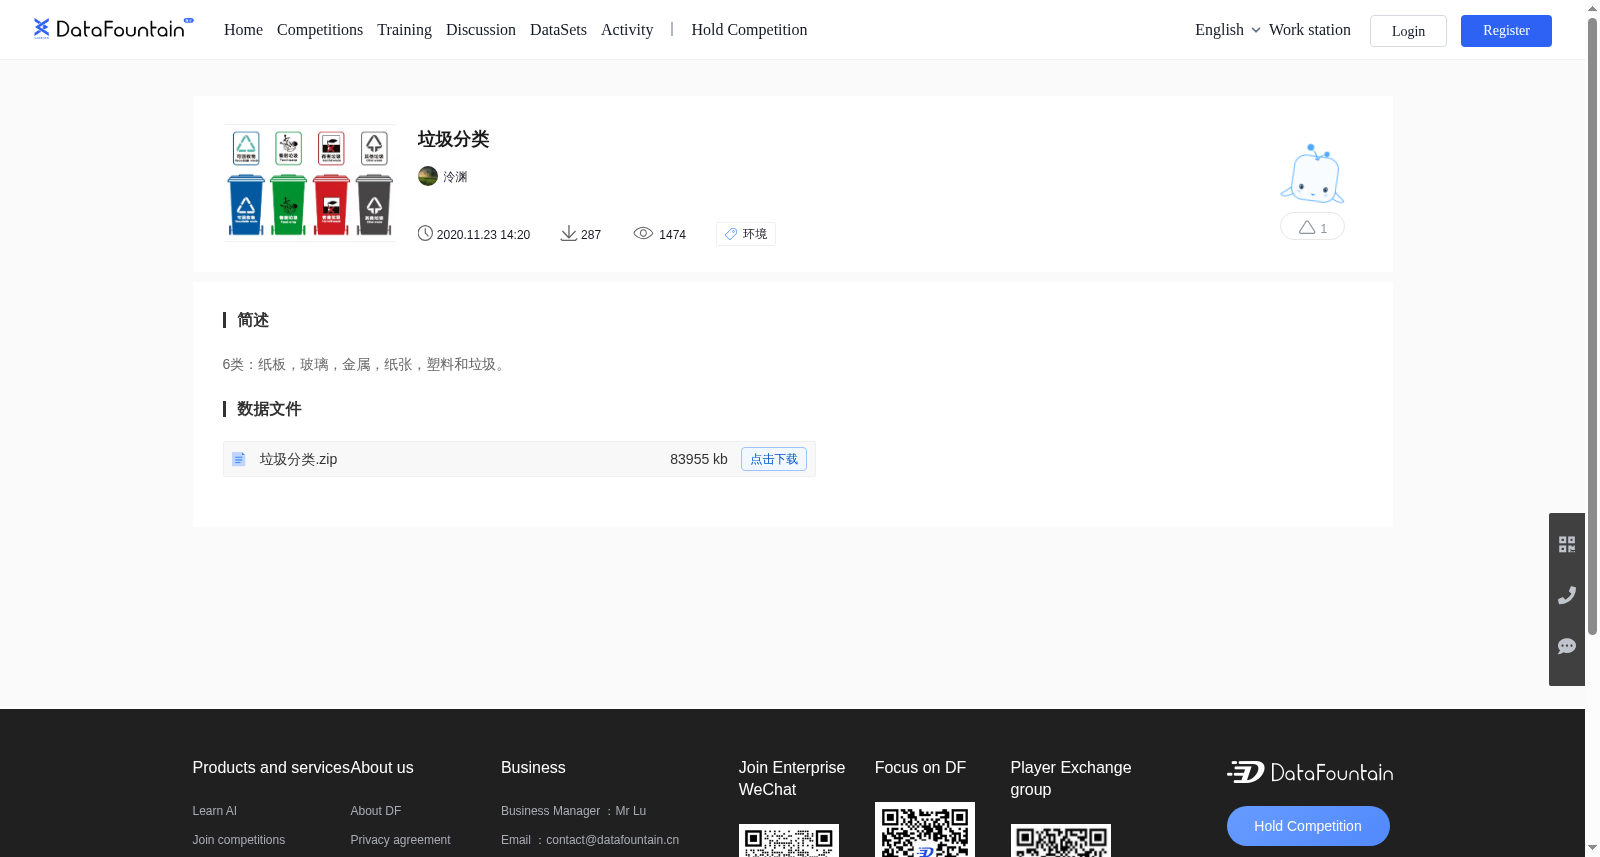Open the DataSets menu
The width and height of the screenshot is (1600, 857).
(558, 30)
